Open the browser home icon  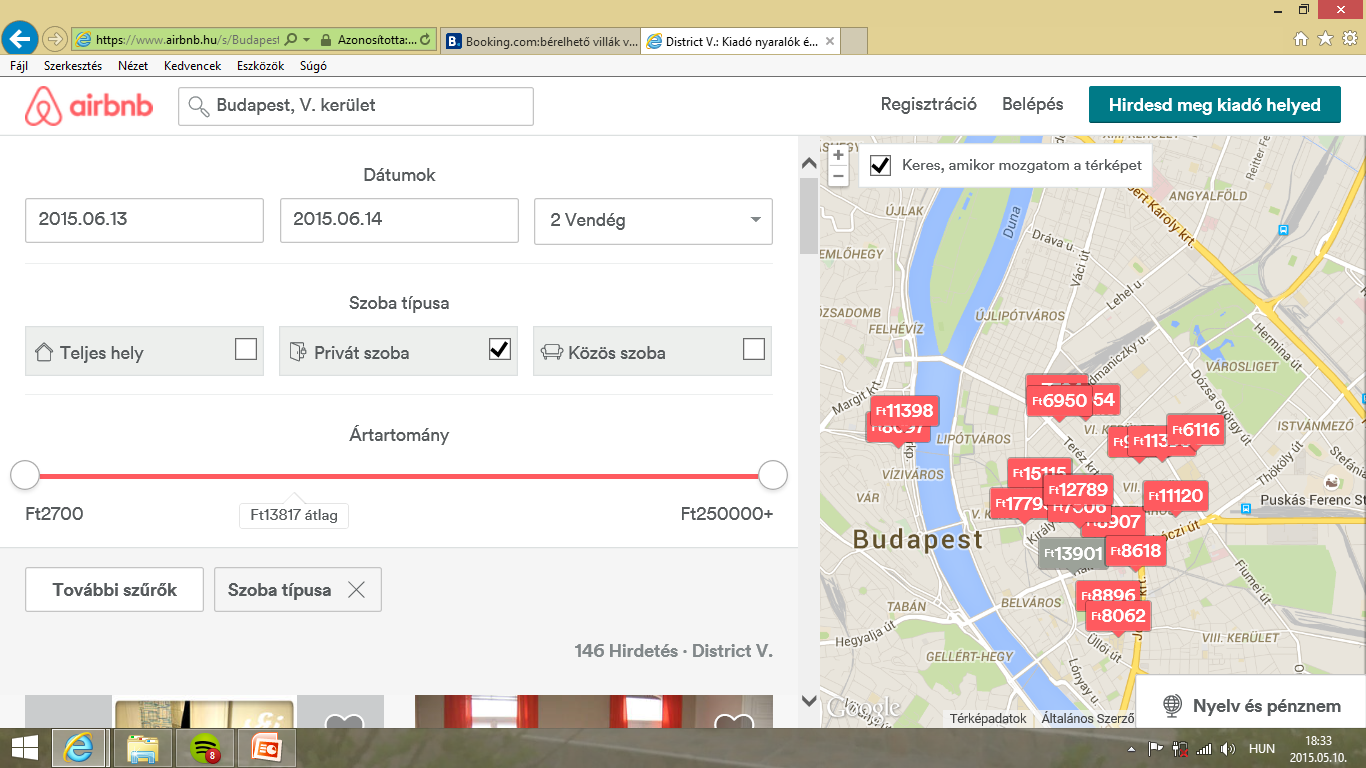(x=1300, y=39)
